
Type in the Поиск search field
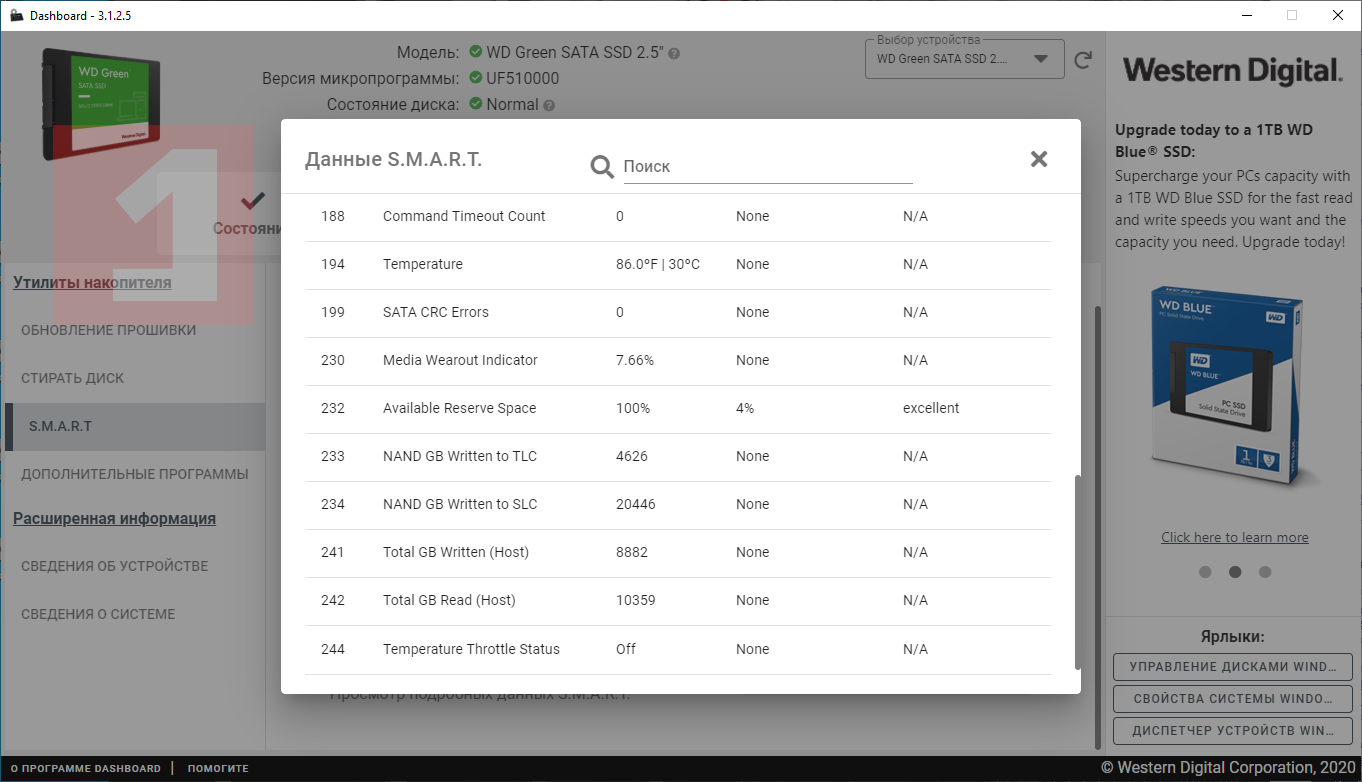click(x=767, y=167)
